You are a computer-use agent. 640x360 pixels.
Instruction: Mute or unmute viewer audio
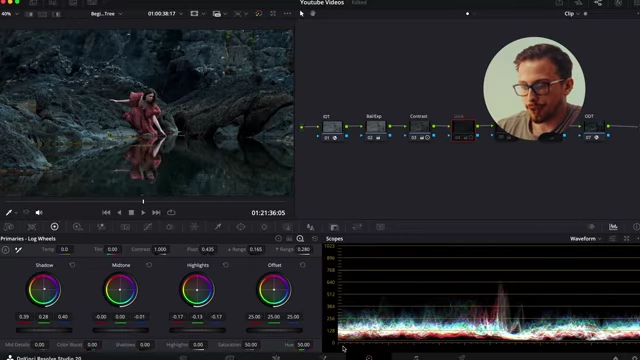pos(39,212)
